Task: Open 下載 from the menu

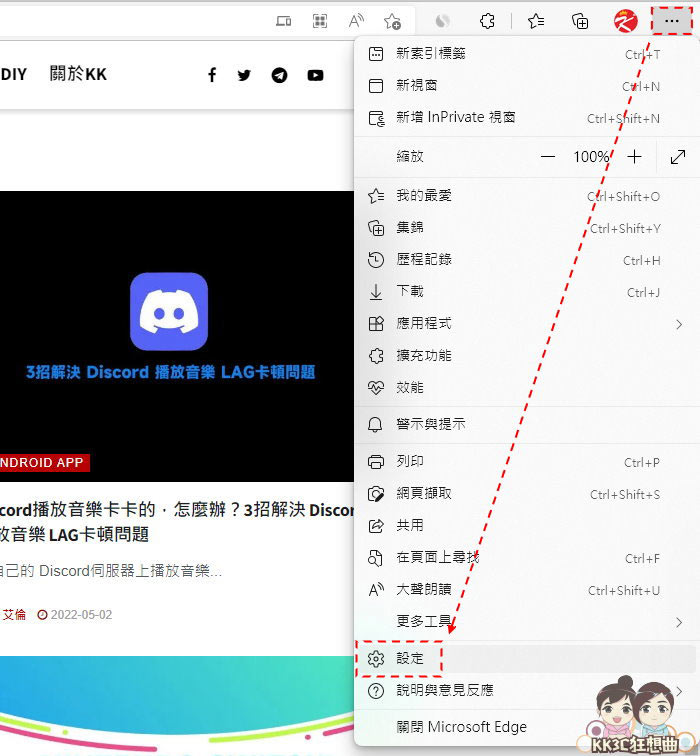Action: pos(526,292)
